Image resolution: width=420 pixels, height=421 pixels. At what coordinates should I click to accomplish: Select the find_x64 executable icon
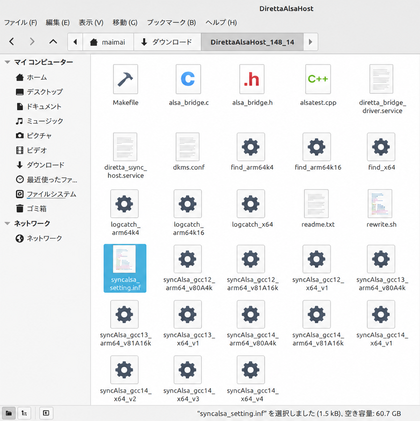point(381,147)
